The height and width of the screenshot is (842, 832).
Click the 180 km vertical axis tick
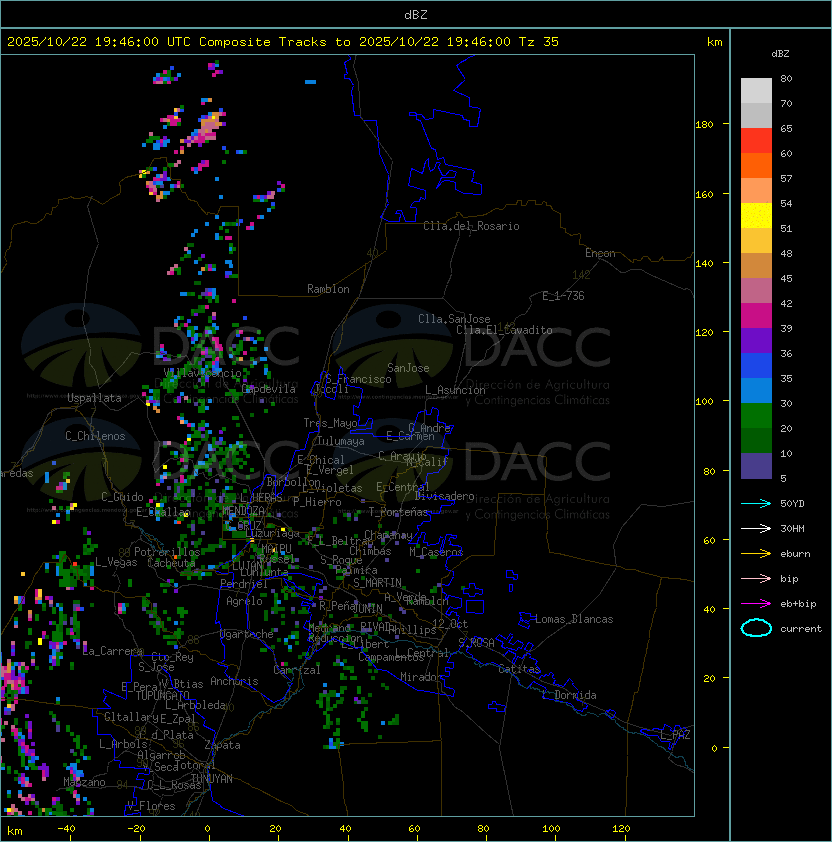coord(704,124)
